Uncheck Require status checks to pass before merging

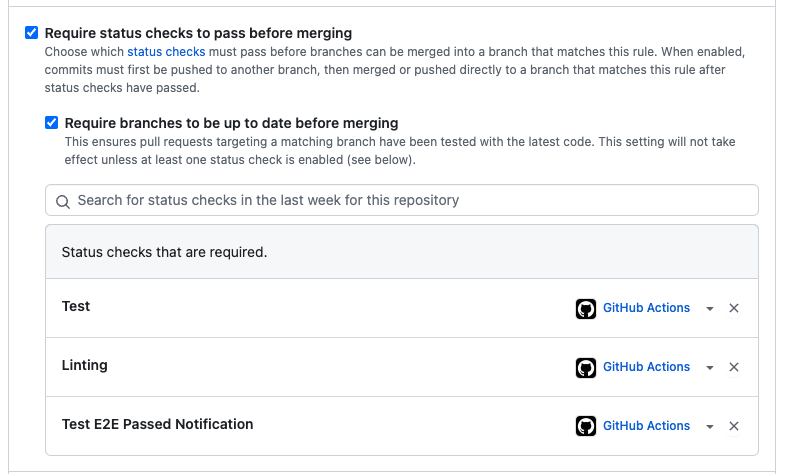coord(31,33)
